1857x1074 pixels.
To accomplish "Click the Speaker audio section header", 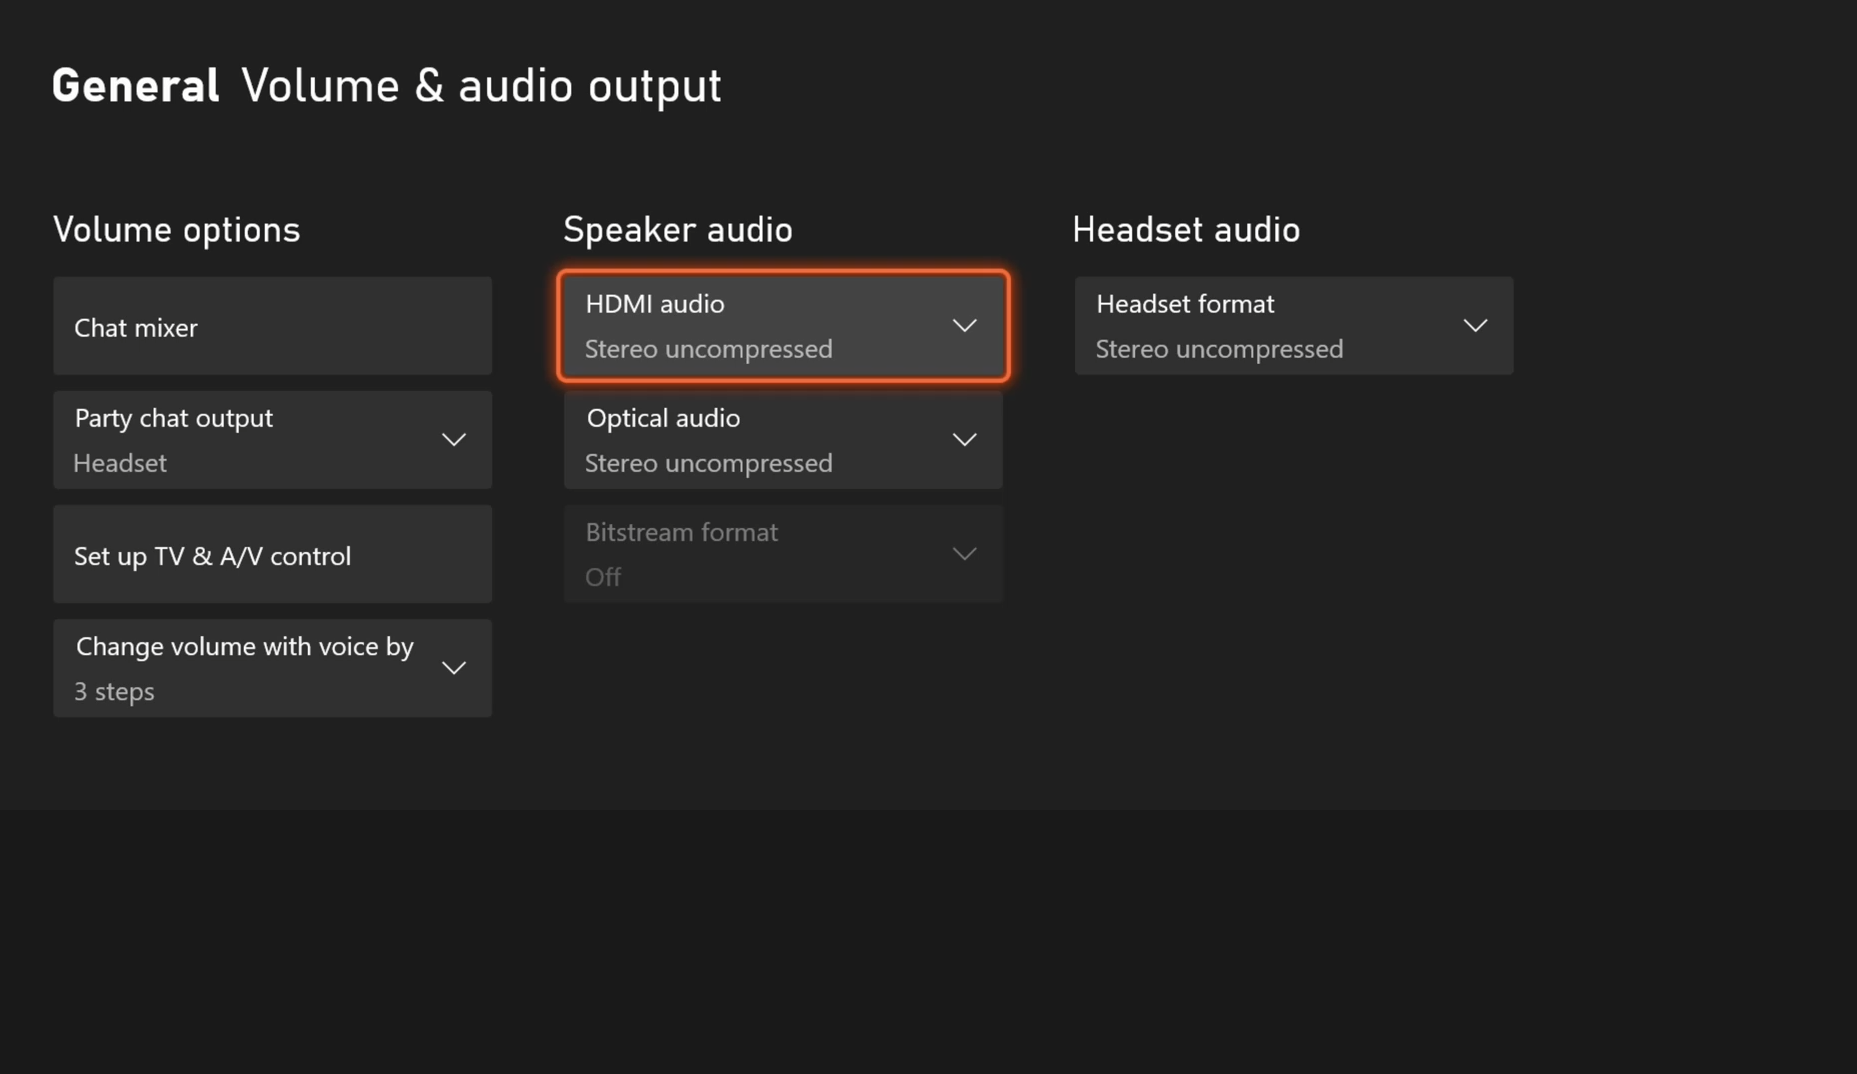I will [678, 229].
